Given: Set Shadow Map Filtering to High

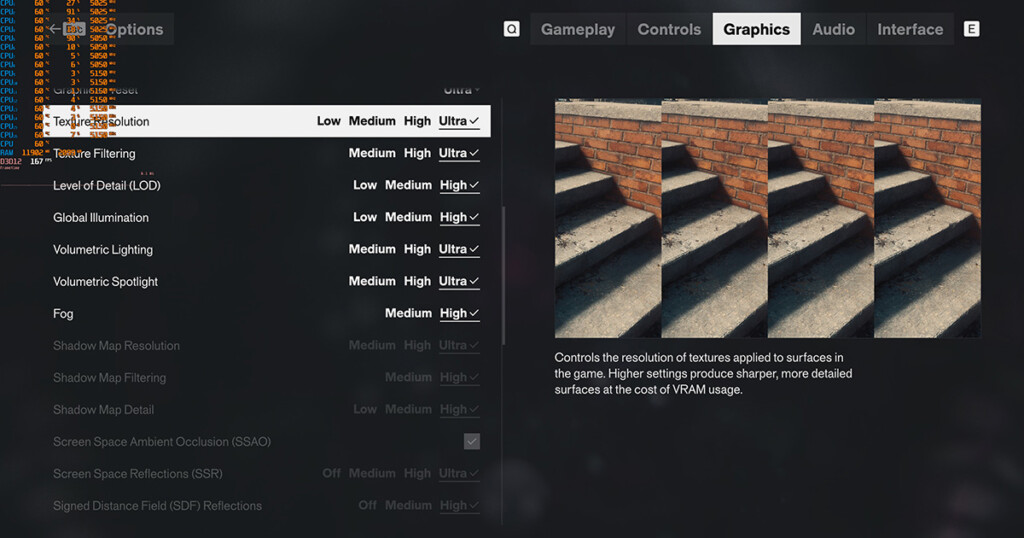Looking at the screenshot, I should 460,377.
